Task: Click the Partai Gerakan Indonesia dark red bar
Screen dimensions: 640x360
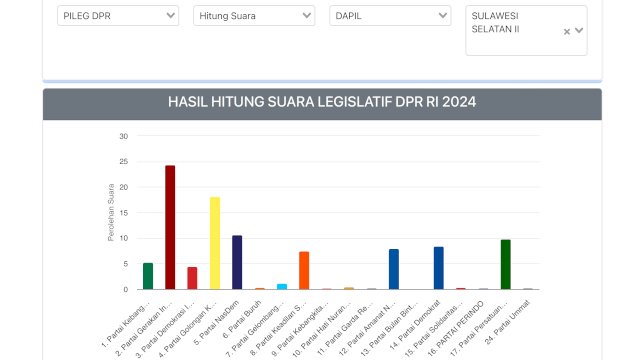Action: 170,227
